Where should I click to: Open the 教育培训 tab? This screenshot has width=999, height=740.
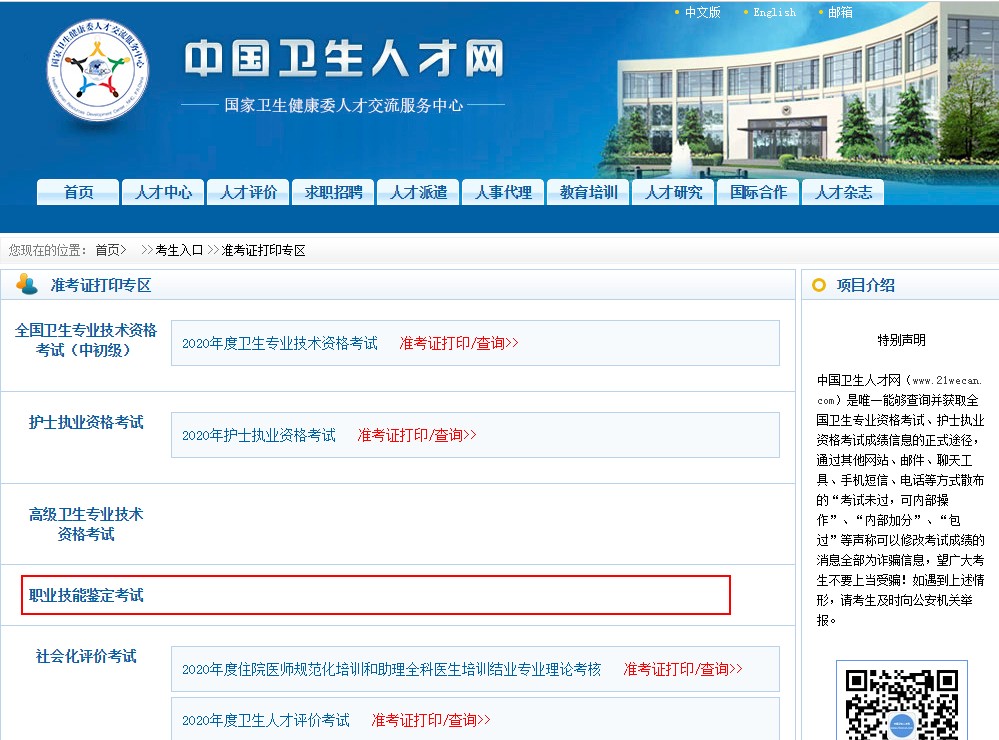click(x=588, y=192)
